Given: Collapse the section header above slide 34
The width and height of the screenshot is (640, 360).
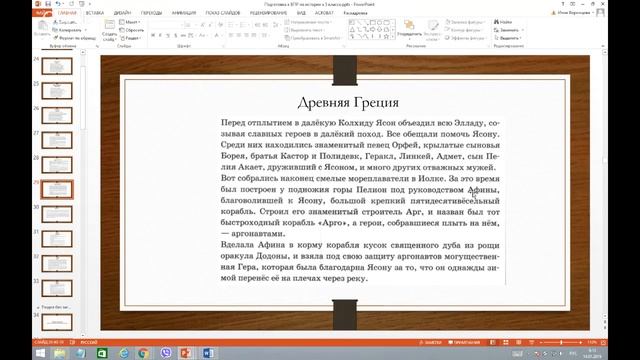Looking at the screenshot, I should (x=38, y=307).
